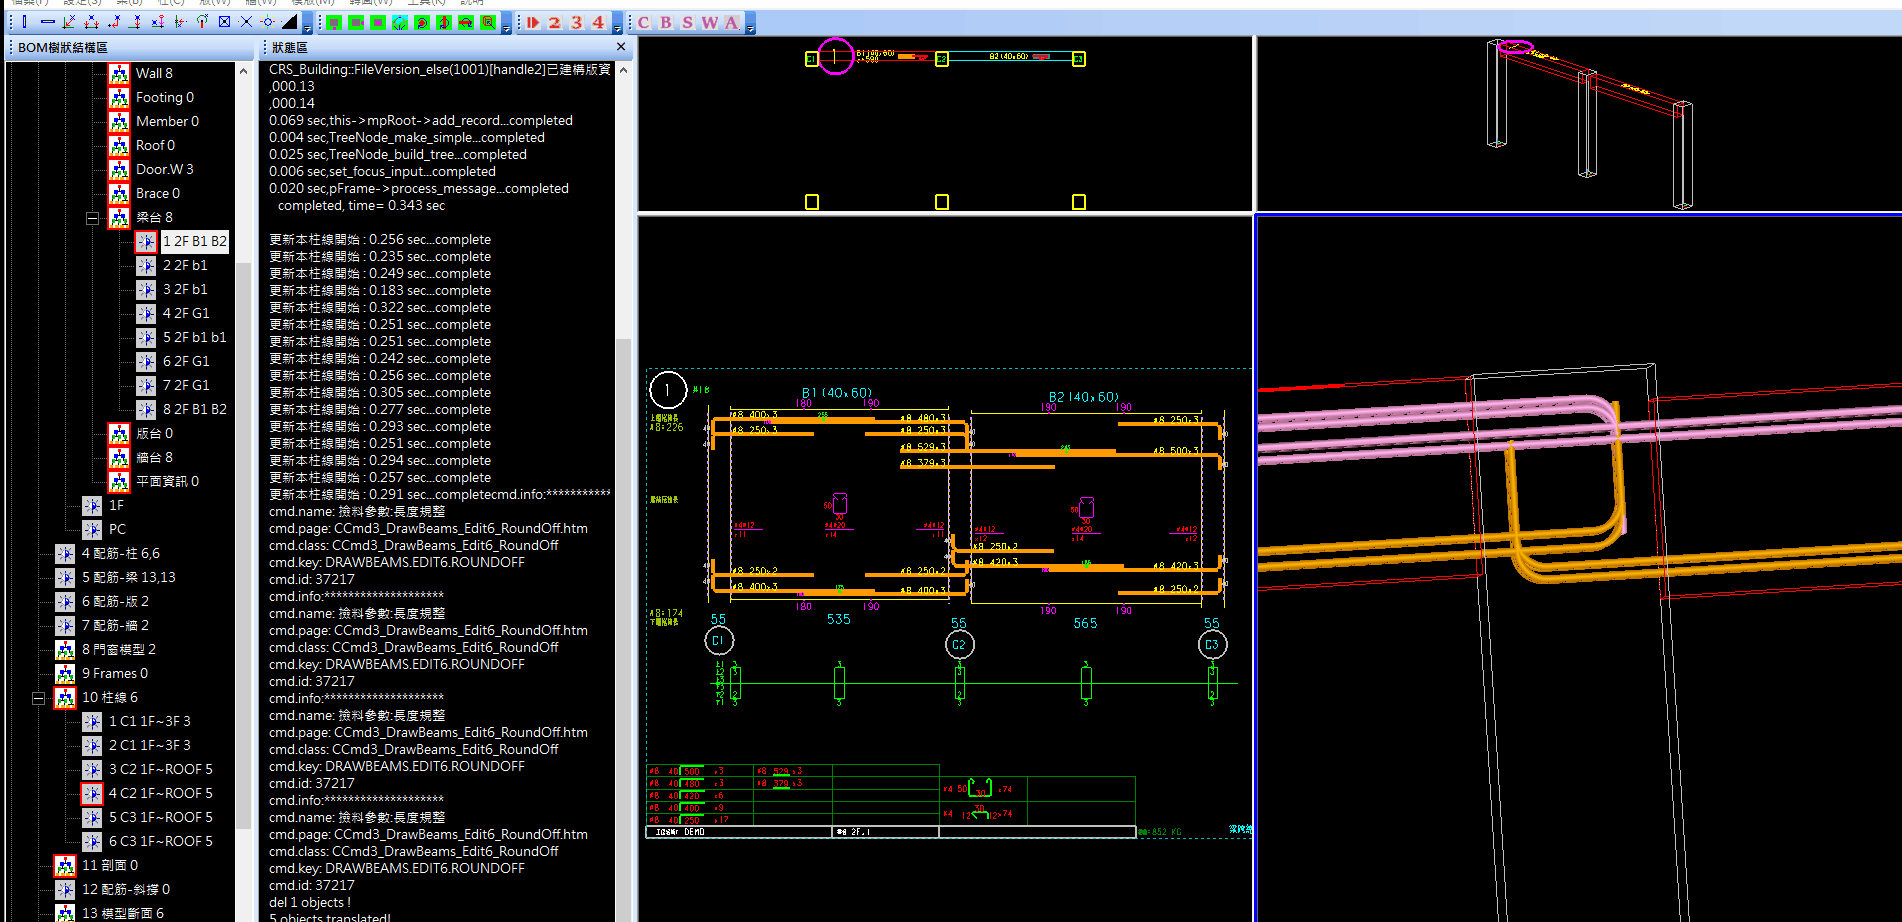Select the crossed-box toolbar icon
Image resolution: width=1902 pixels, height=922 pixels.
pyautogui.click(x=224, y=22)
